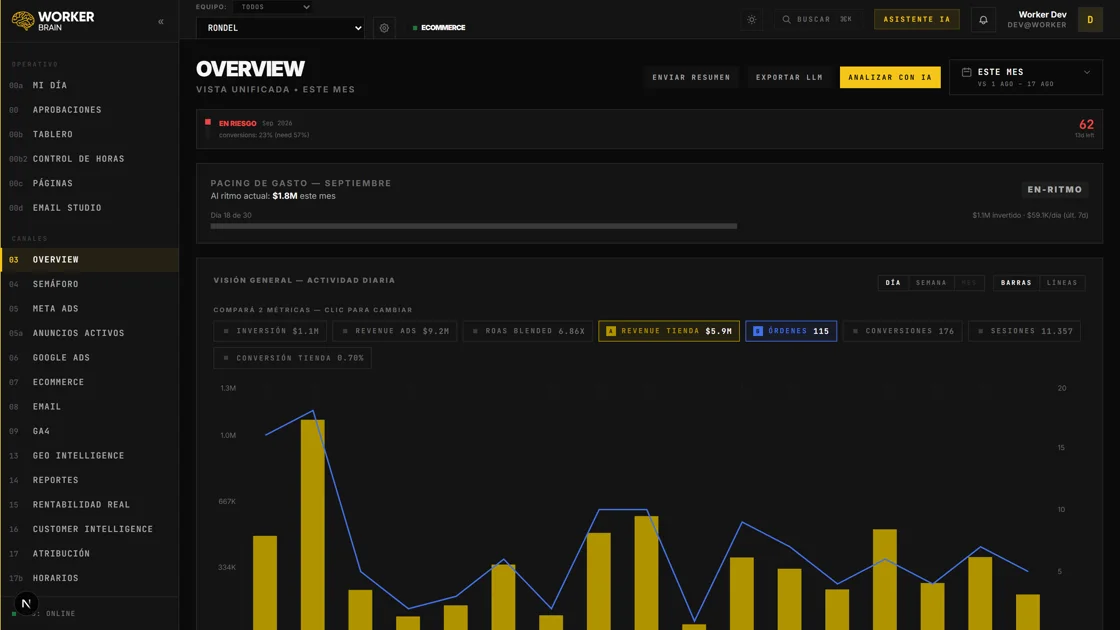Open the user avatar D menu
Viewport: 1120px width, 630px height.
point(1090,19)
